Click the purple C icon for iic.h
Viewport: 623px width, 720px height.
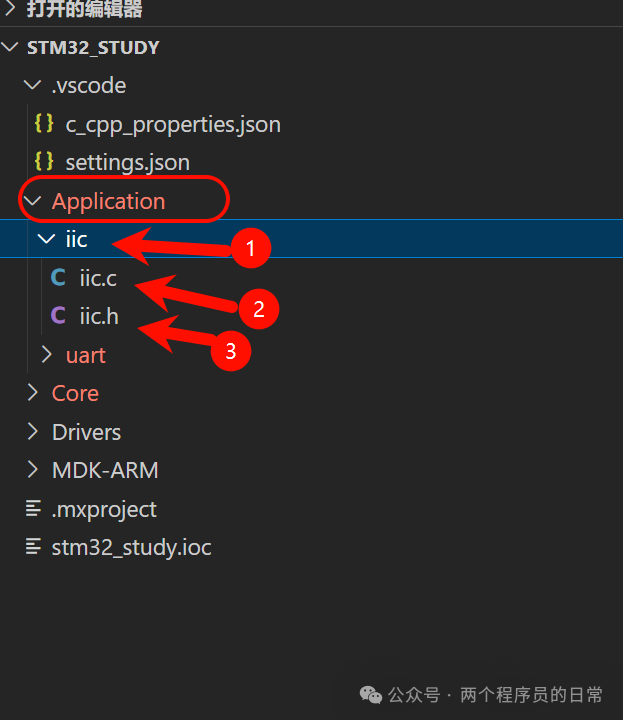click(x=58, y=316)
